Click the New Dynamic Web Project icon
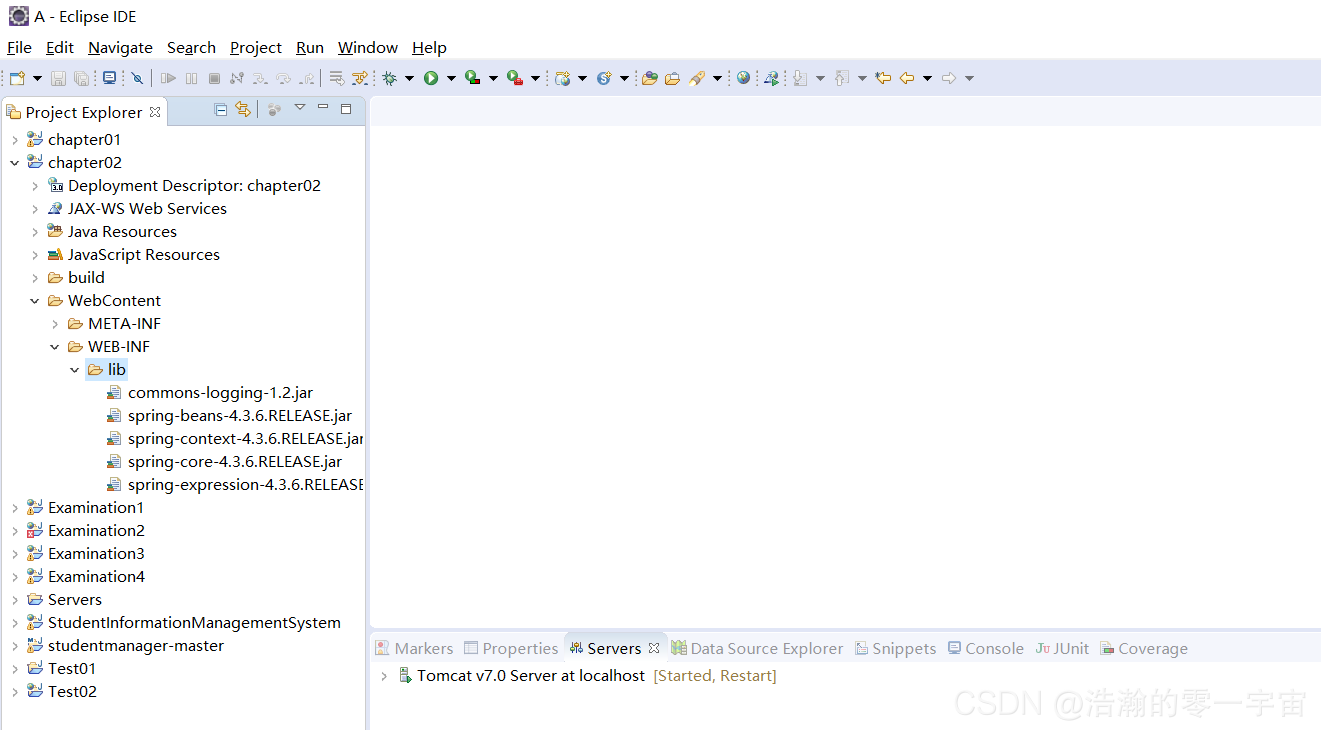This screenshot has width=1321, height=730. (563, 78)
